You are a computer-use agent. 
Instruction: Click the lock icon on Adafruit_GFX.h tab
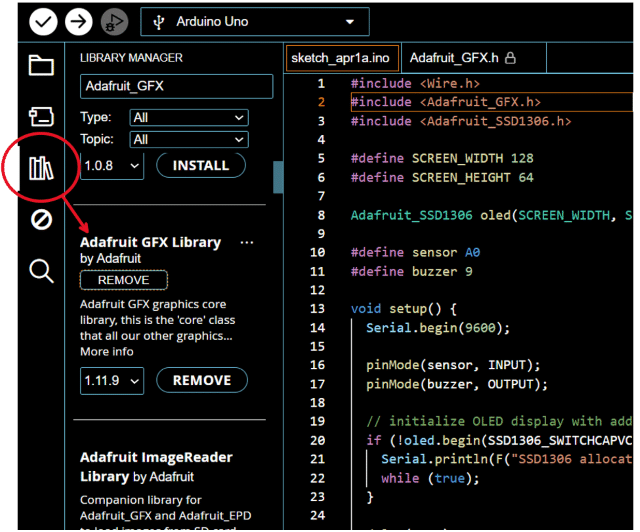pyautogui.click(x=510, y=58)
